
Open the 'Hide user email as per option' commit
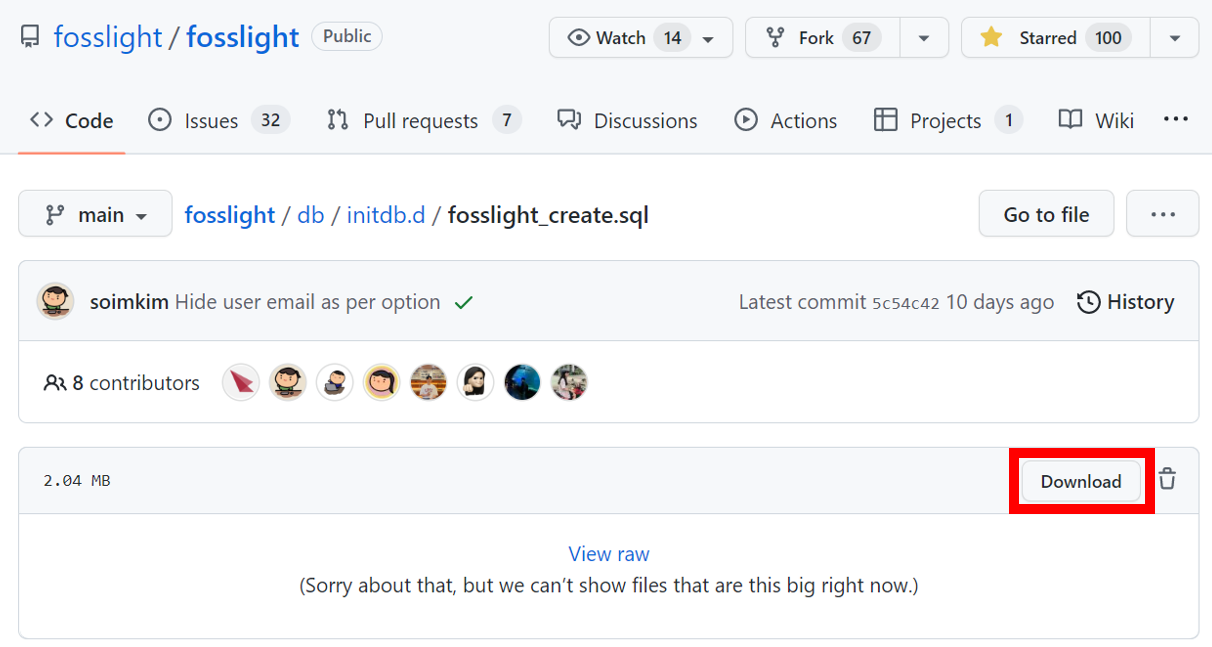click(308, 302)
